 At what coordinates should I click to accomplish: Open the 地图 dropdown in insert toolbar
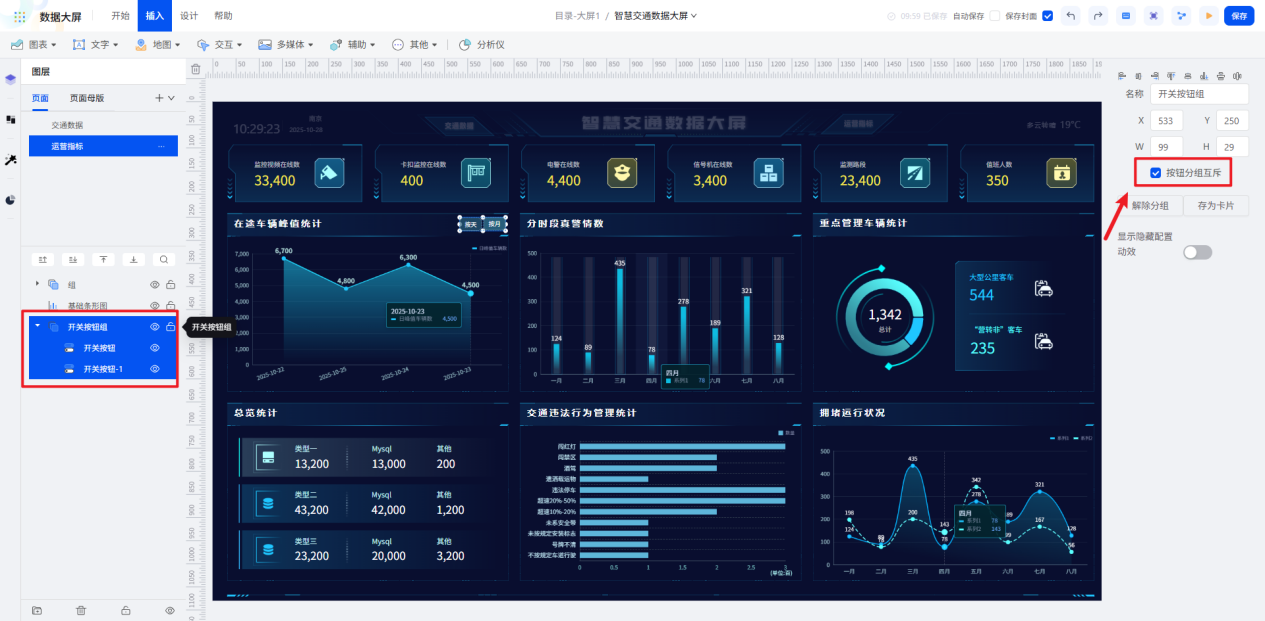(158, 45)
